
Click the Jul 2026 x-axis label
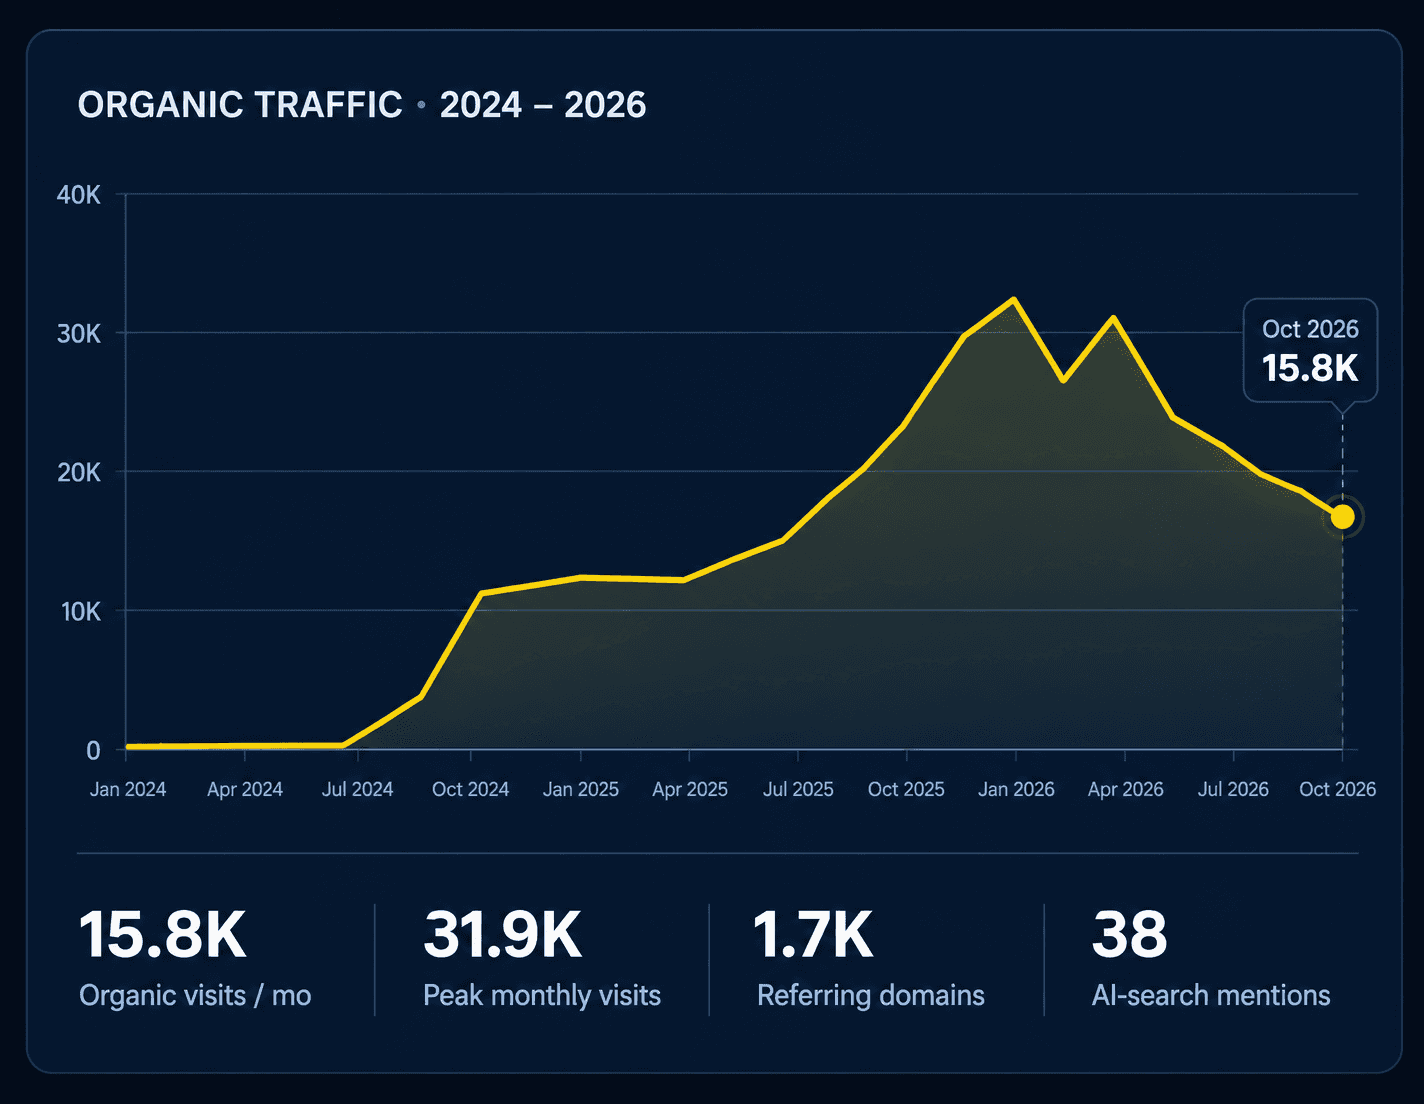1233,789
